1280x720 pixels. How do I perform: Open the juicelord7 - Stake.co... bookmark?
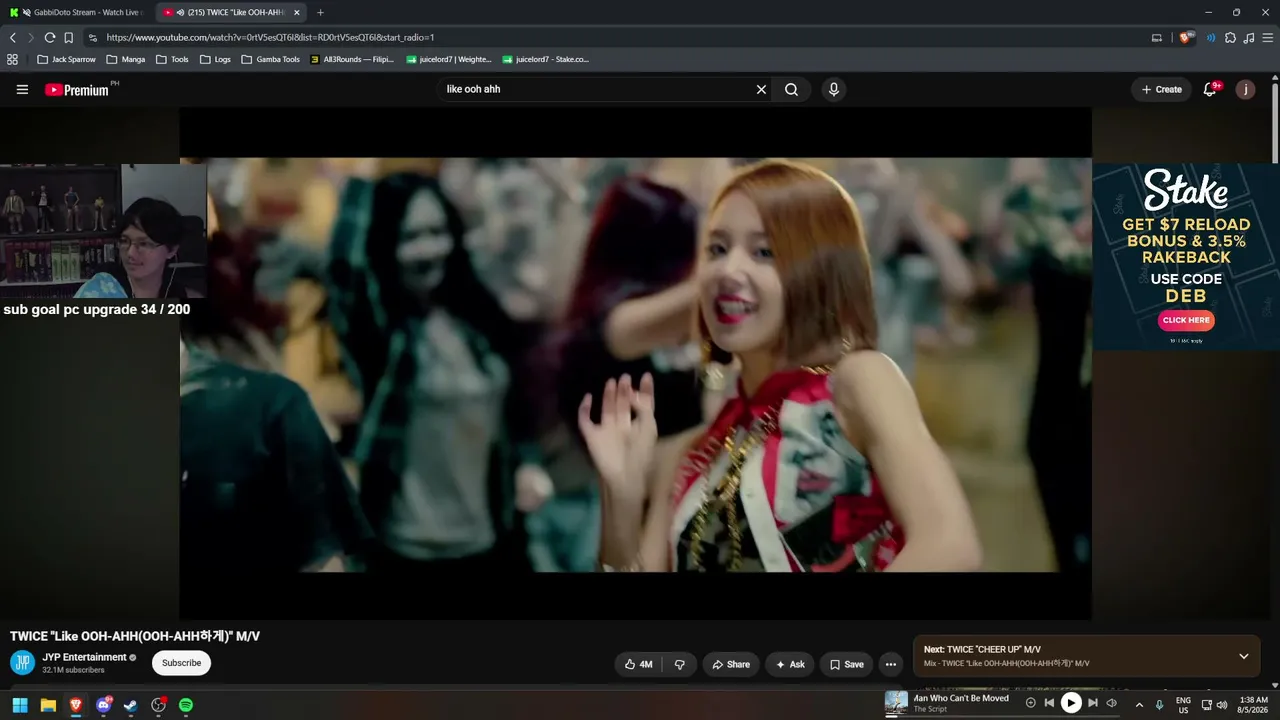point(546,59)
